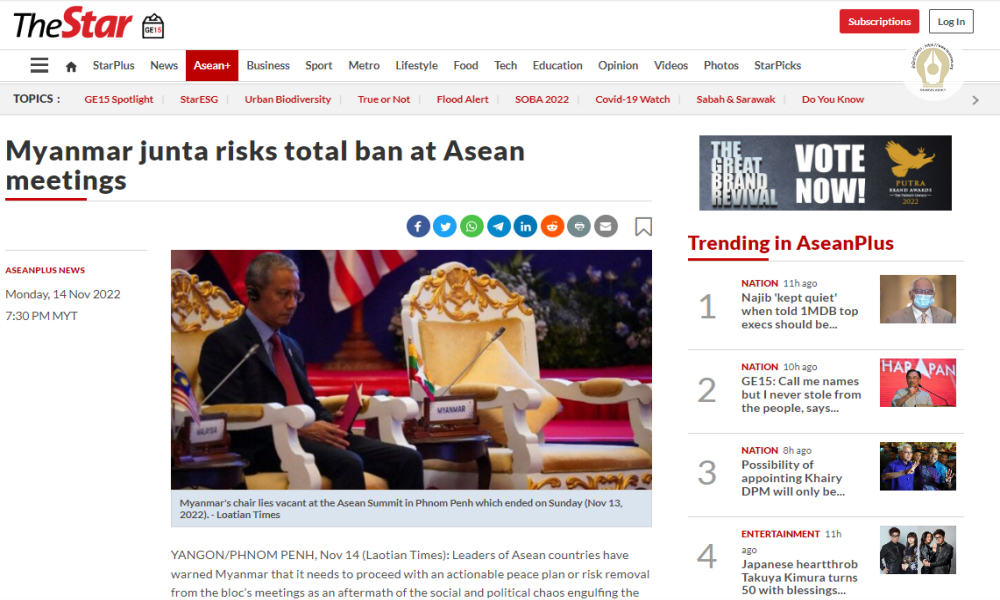This screenshot has height=600, width=1000.
Task: Share article on Twitter
Action: point(445,226)
